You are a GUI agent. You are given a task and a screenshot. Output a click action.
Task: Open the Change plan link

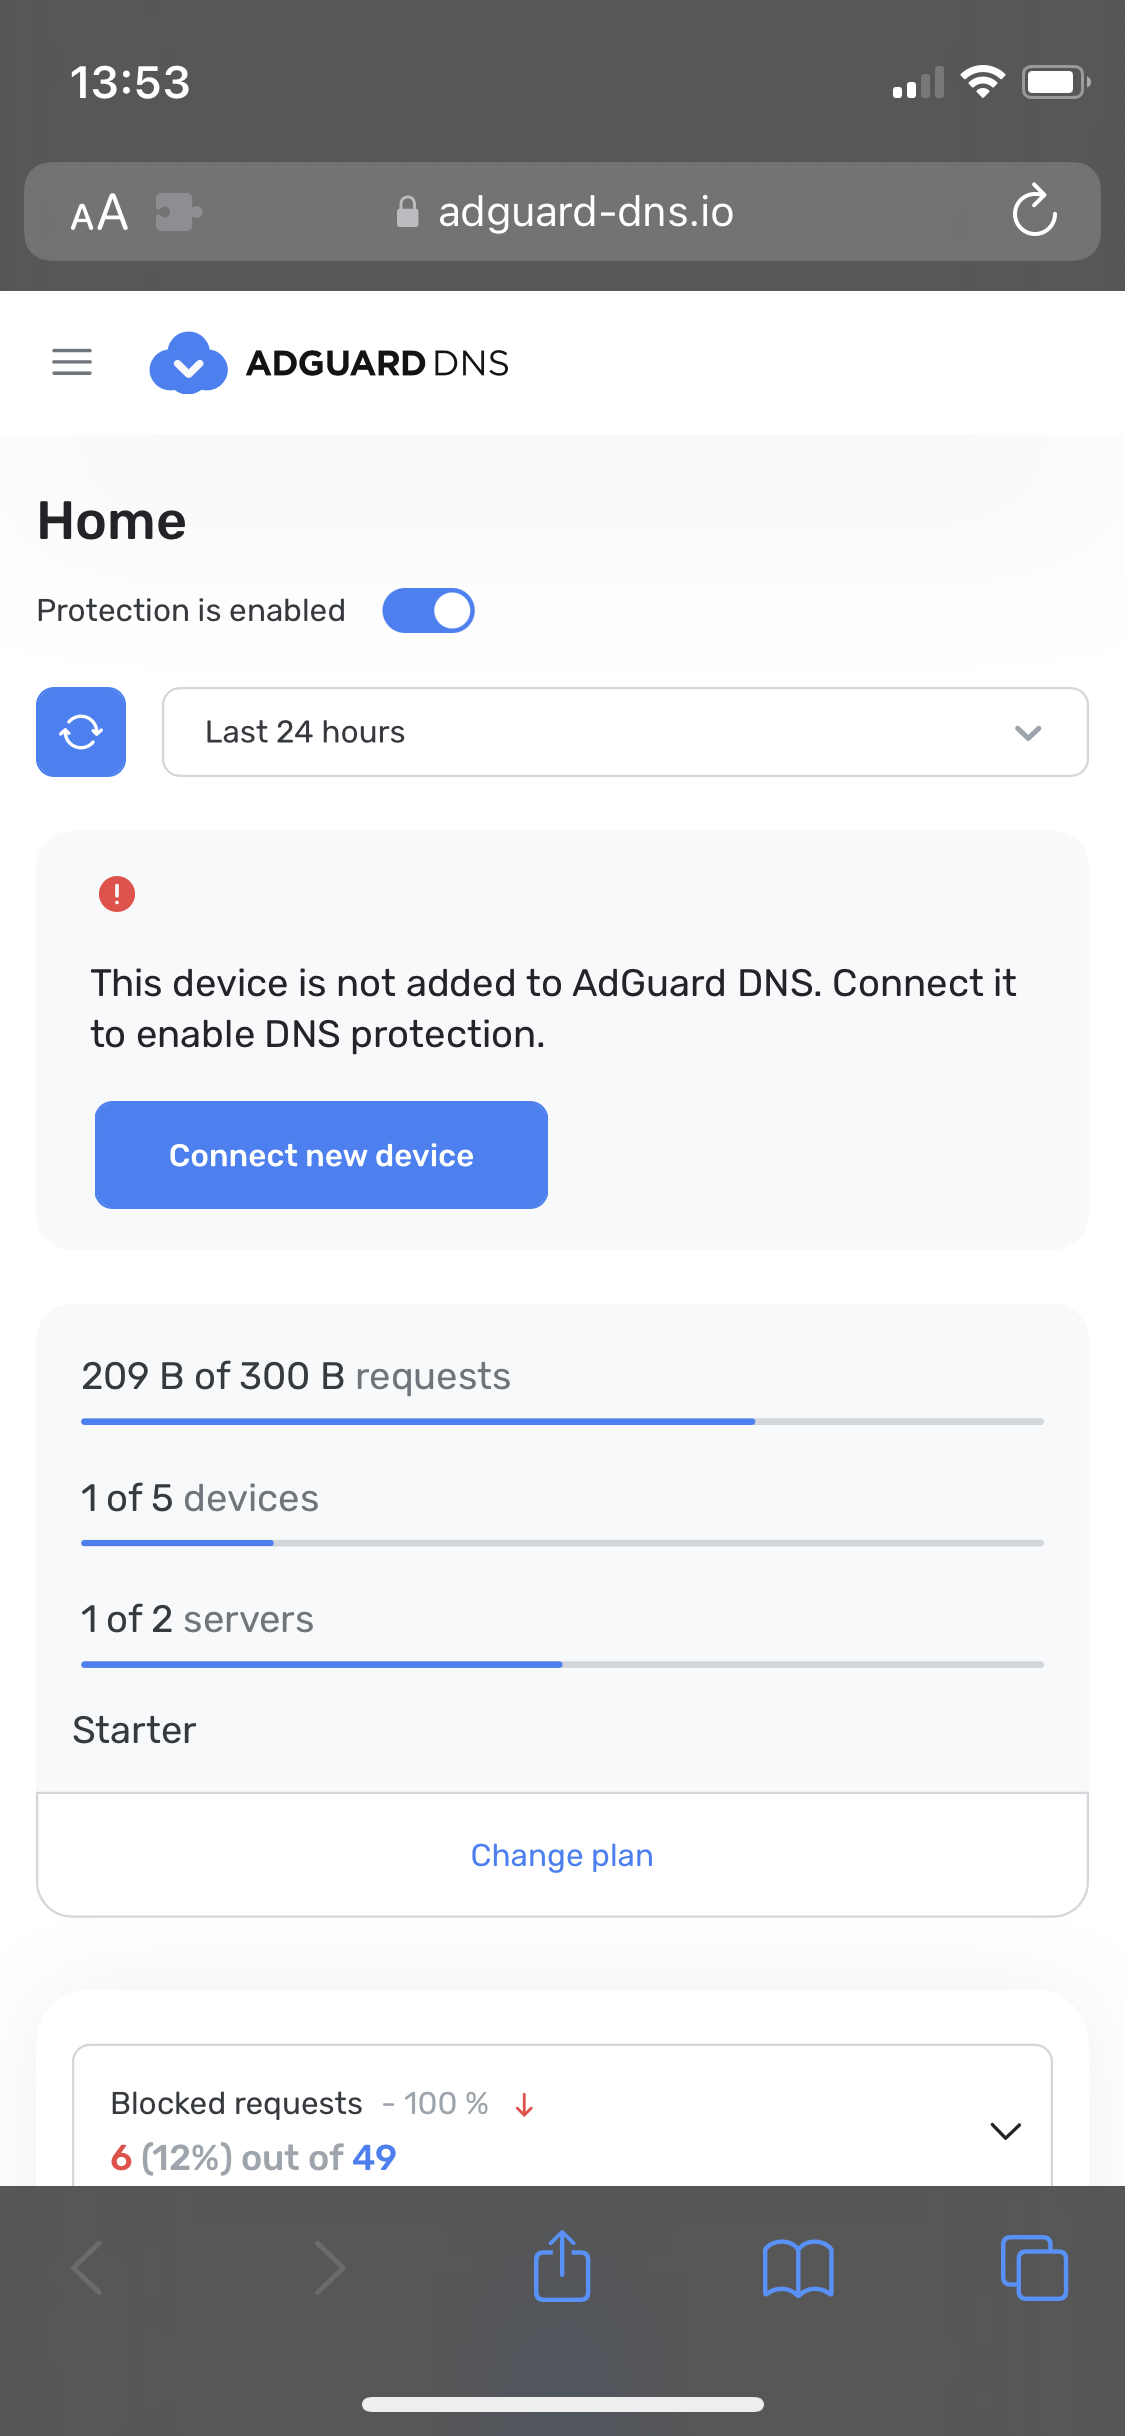click(x=562, y=1855)
